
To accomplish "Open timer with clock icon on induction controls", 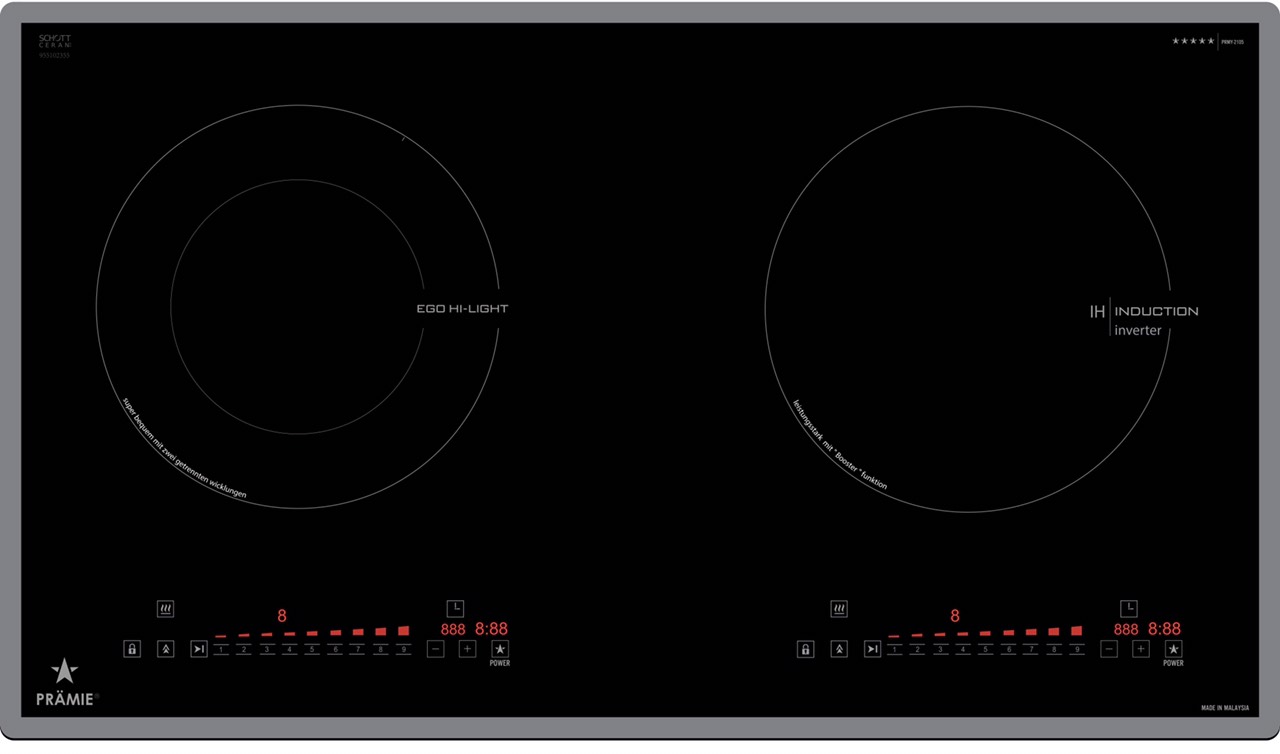I will point(1128,608).
